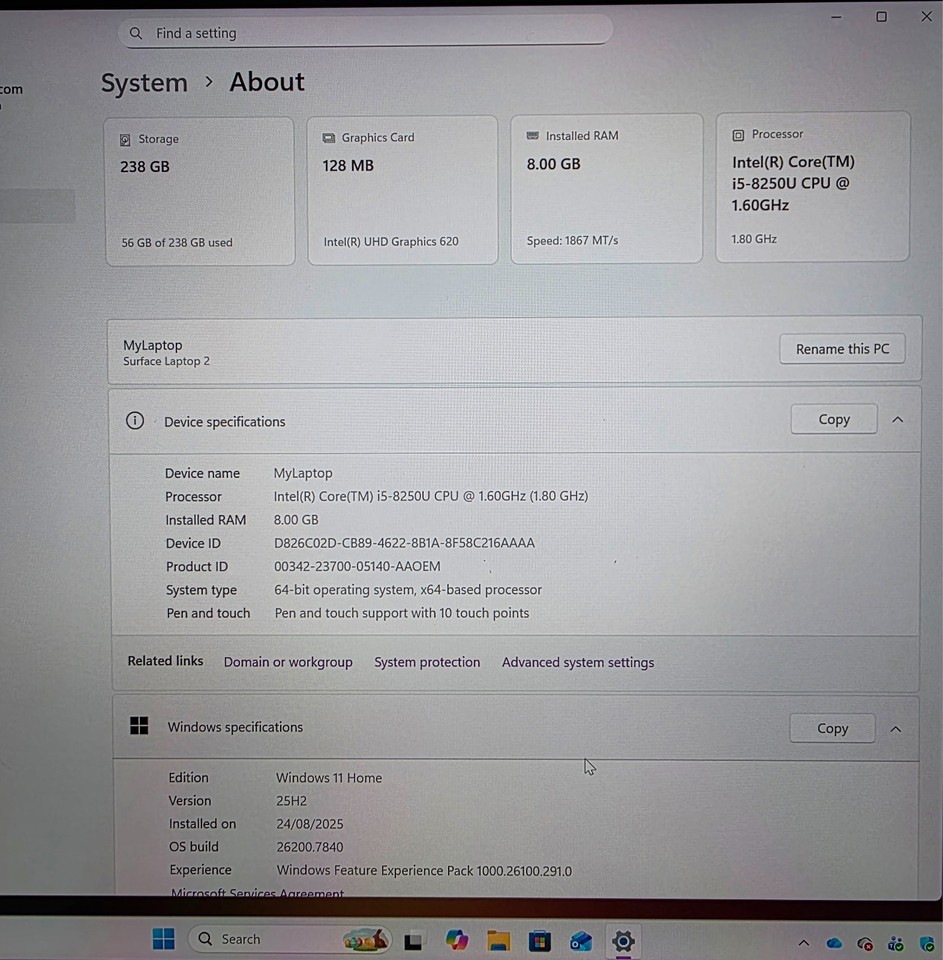943x960 pixels.
Task: Click the Windows logo beside Windows specifications
Action: pos(139,726)
